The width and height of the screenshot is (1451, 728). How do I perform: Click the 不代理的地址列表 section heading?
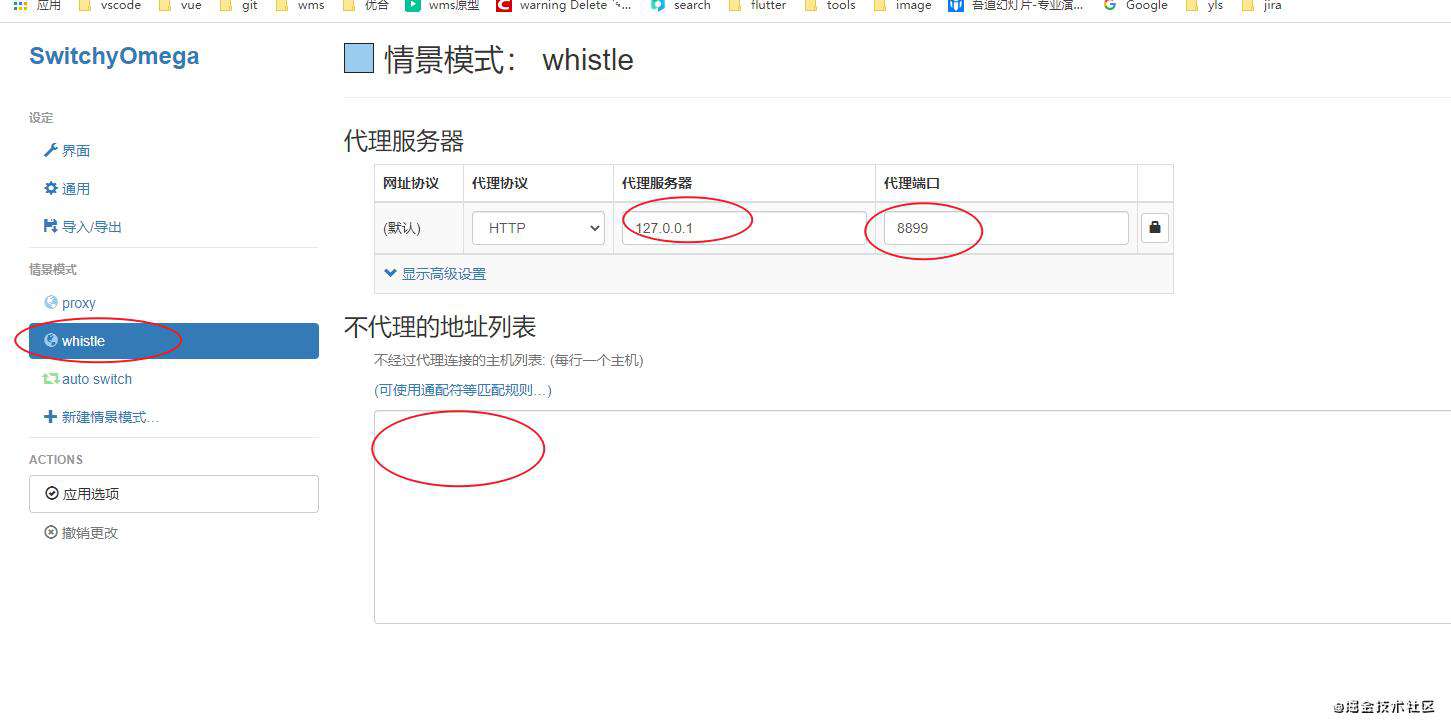(x=440, y=327)
